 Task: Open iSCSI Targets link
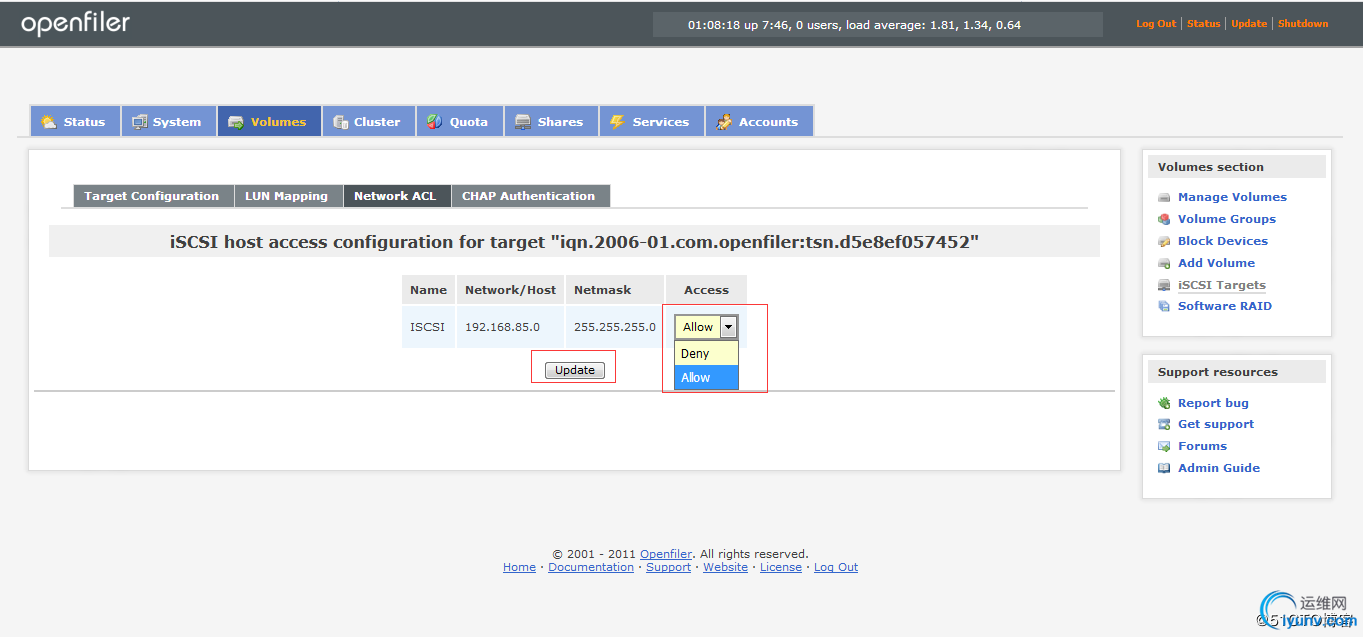(1222, 285)
